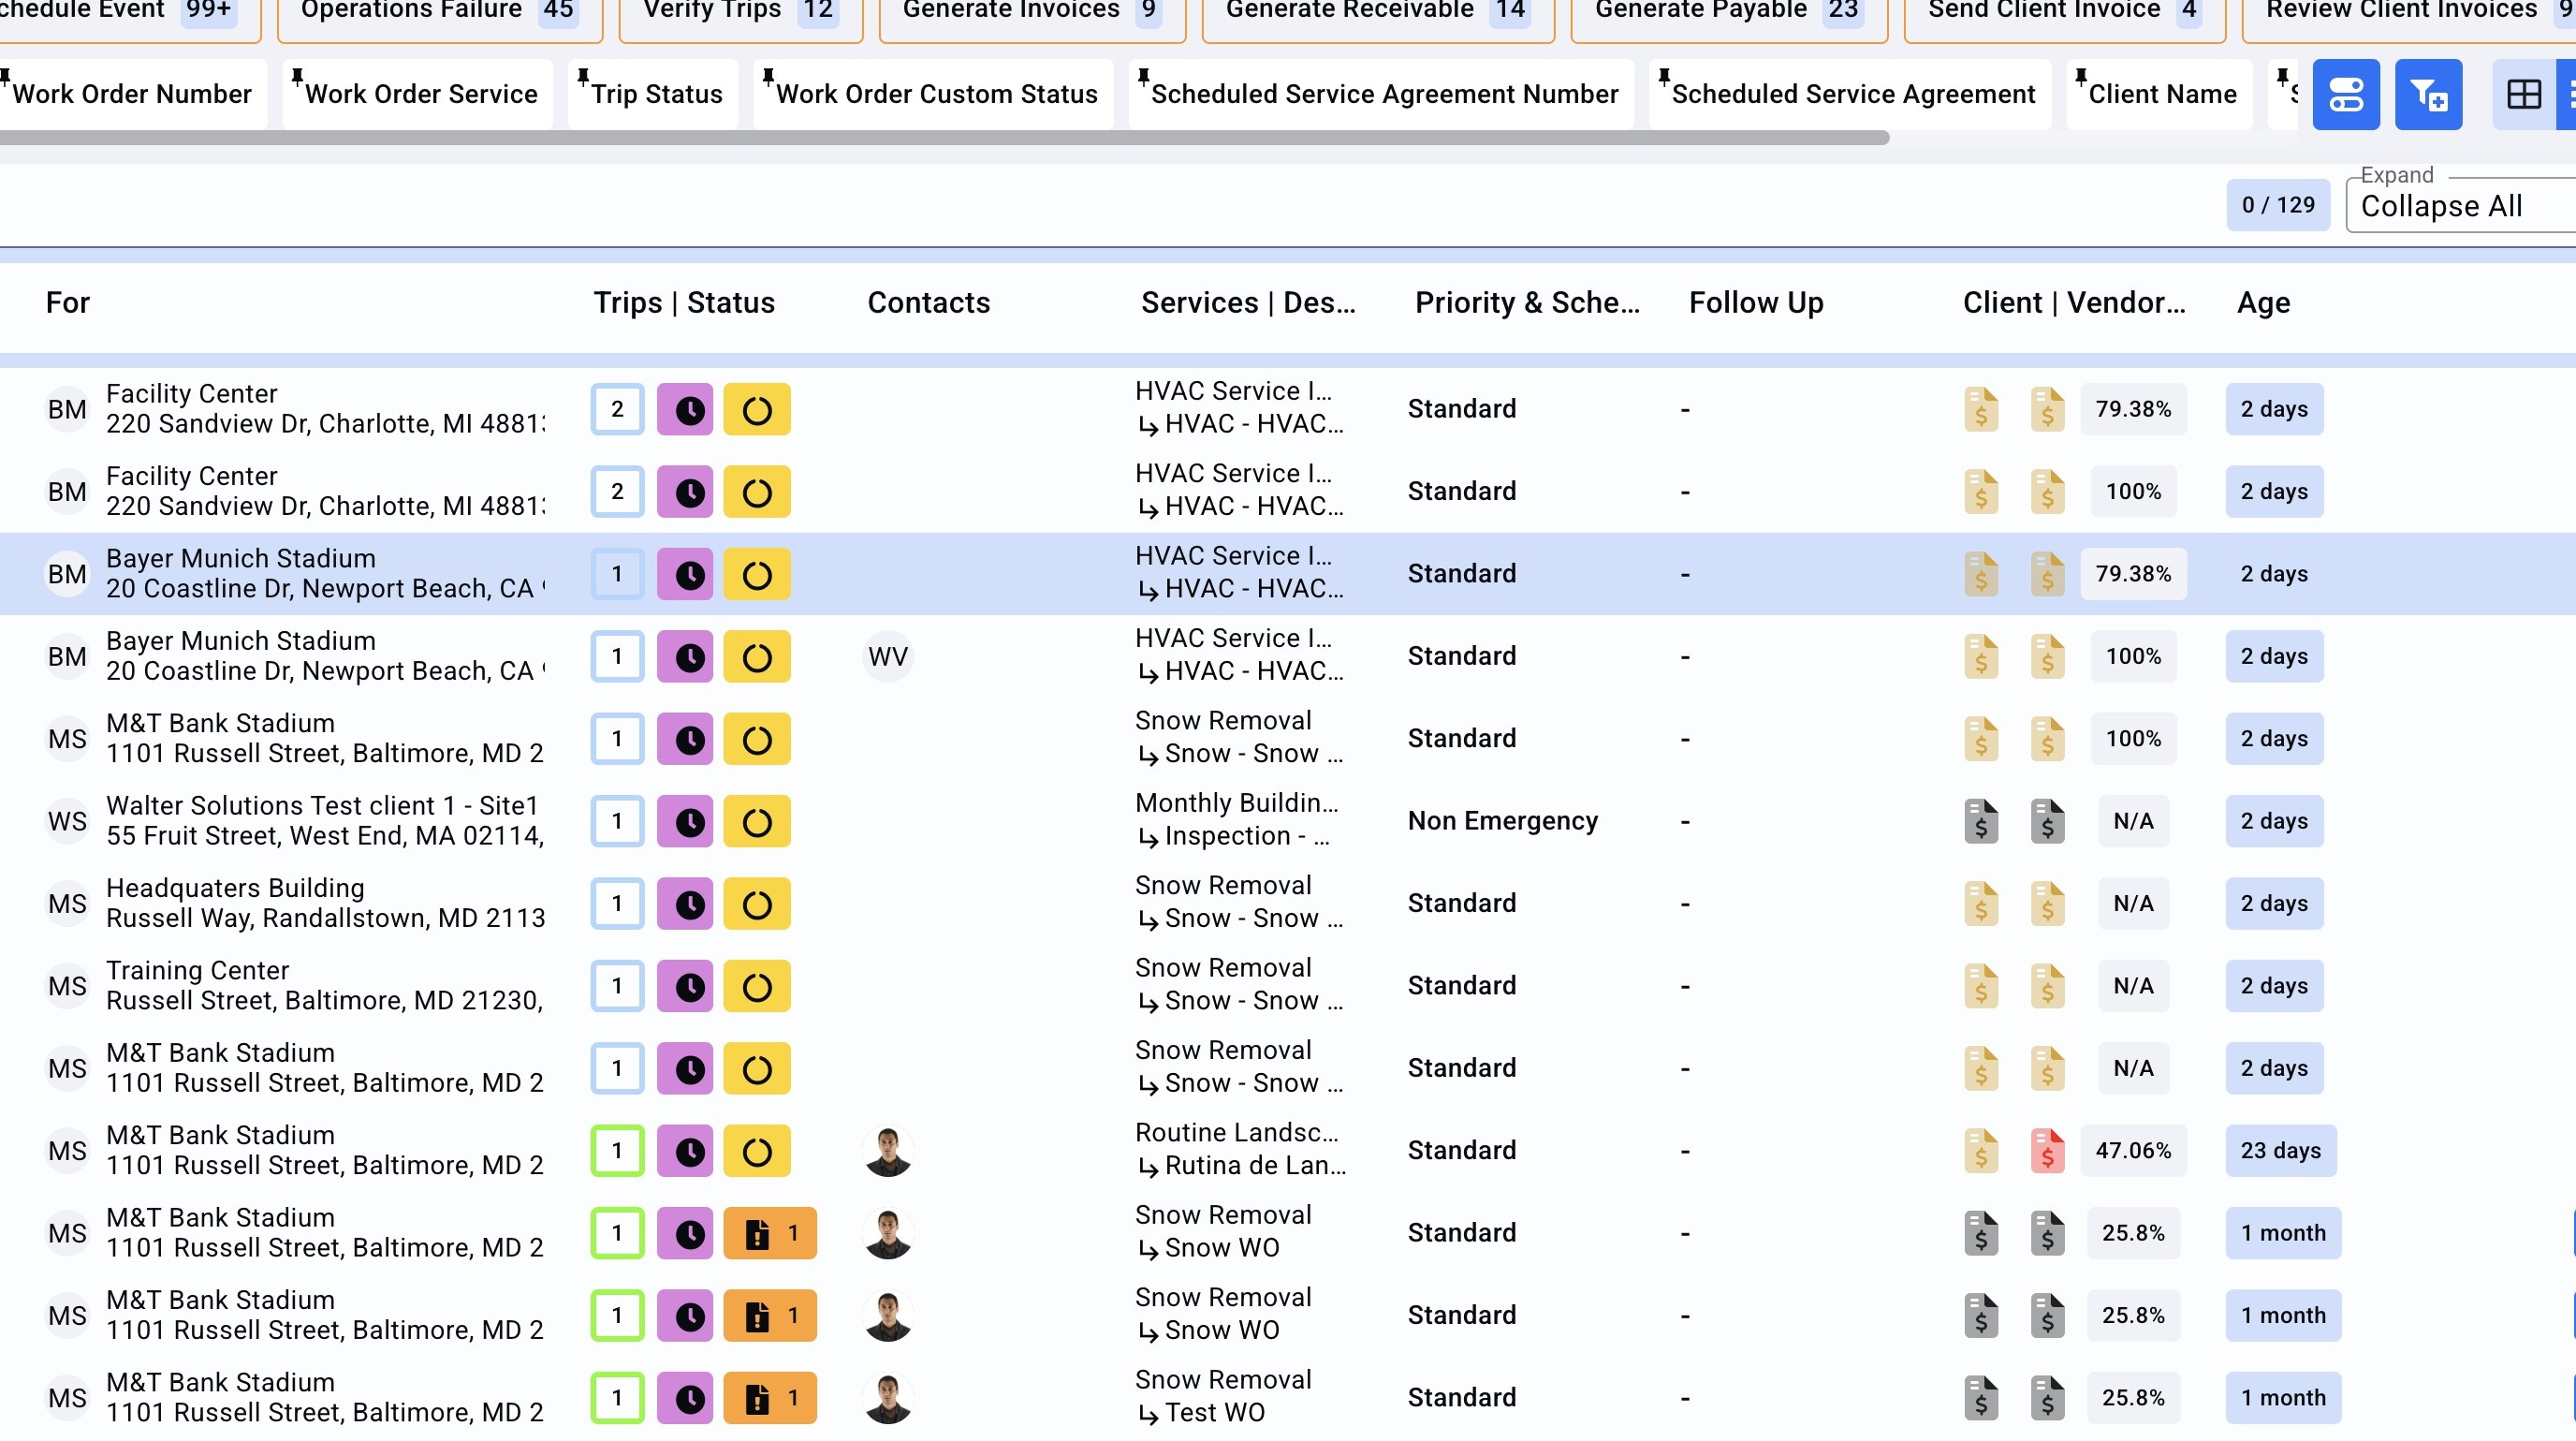The width and height of the screenshot is (2576, 1441).
Task: Click pin icon on Trip Status filter
Action: click(x=583, y=76)
